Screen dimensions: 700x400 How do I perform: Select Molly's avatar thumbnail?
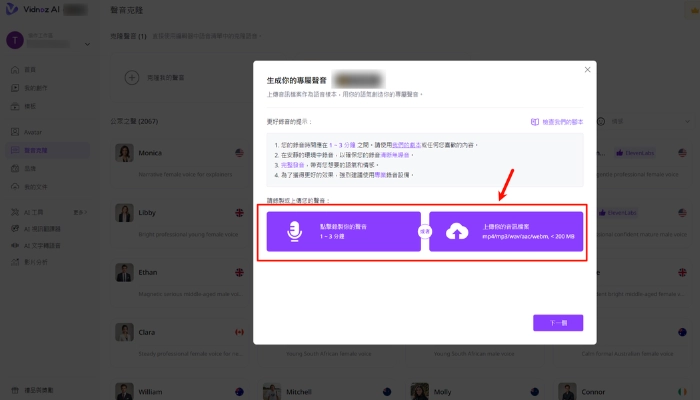coord(420,392)
